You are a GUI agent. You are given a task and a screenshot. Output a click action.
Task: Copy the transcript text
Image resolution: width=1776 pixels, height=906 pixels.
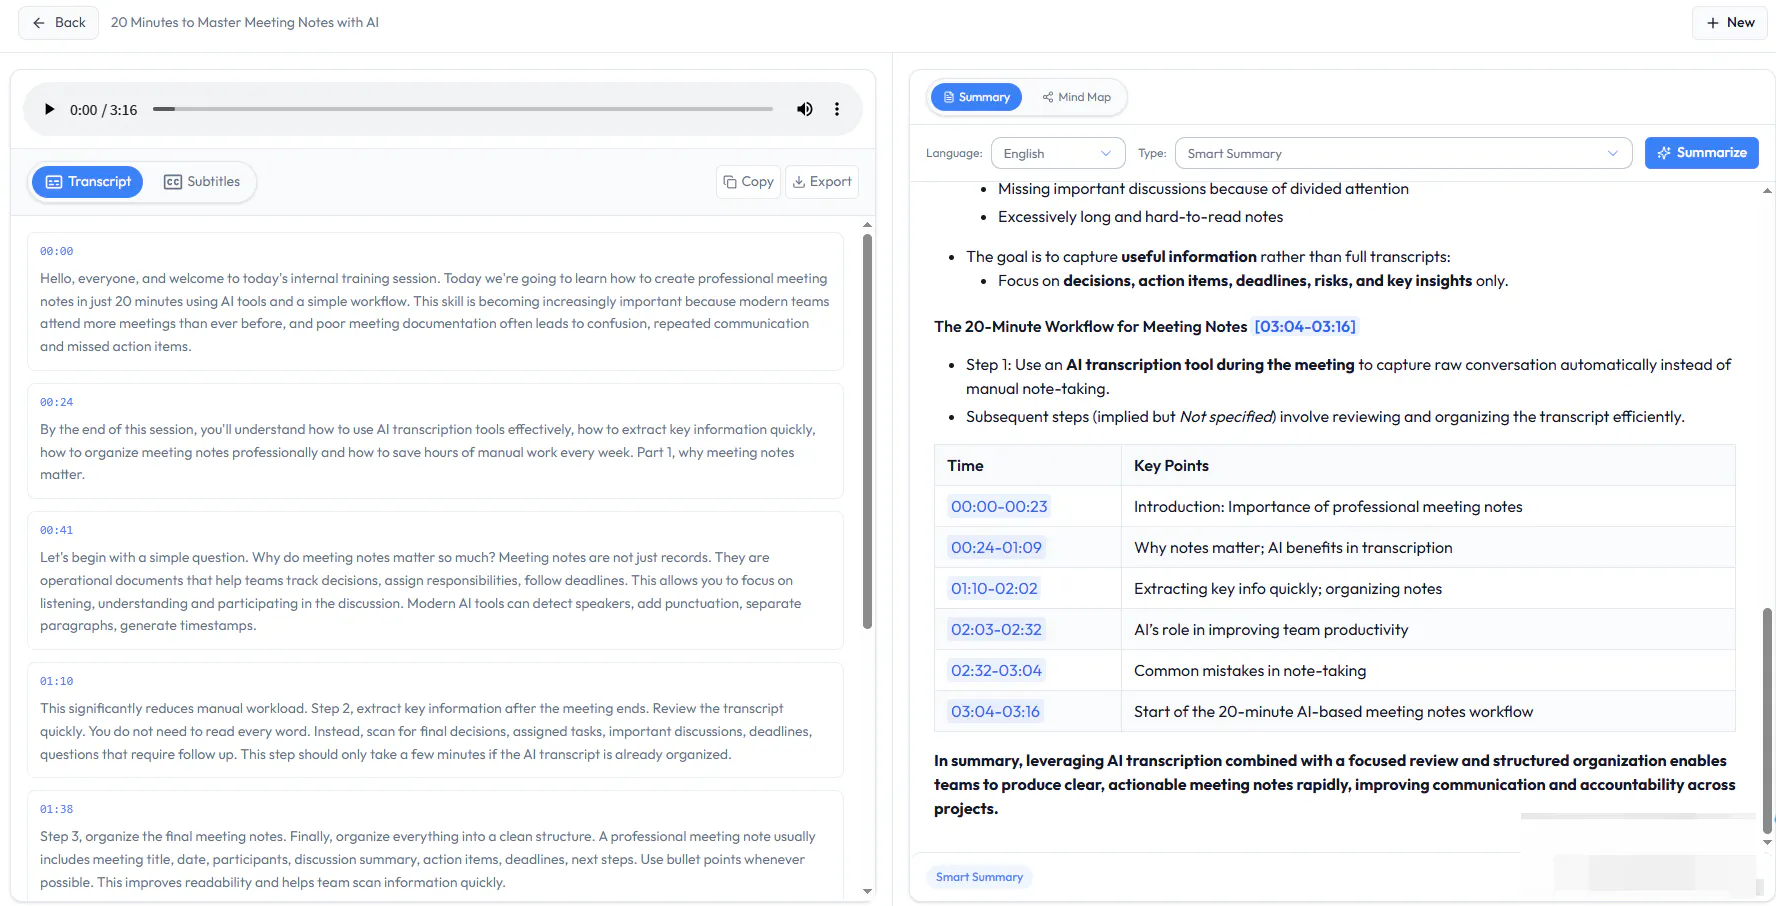[x=748, y=182]
